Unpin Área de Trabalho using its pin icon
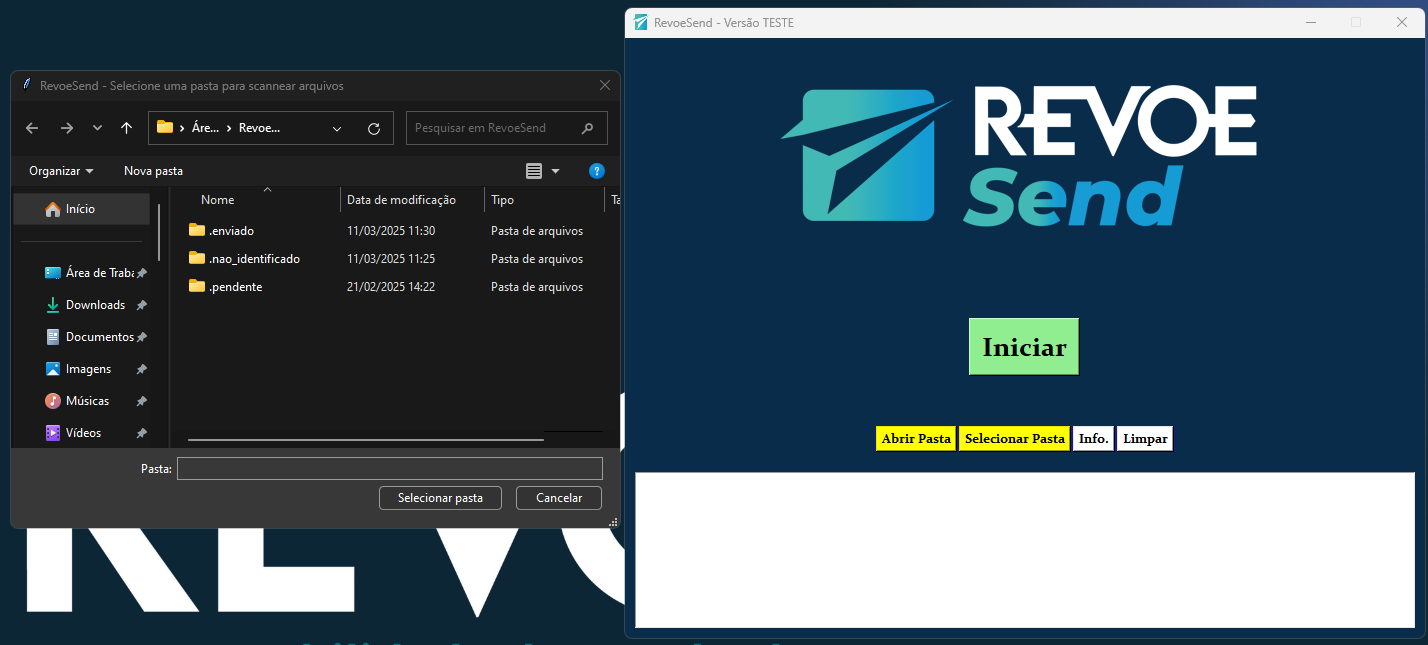The height and width of the screenshot is (645, 1428). [x=142, y=273]
